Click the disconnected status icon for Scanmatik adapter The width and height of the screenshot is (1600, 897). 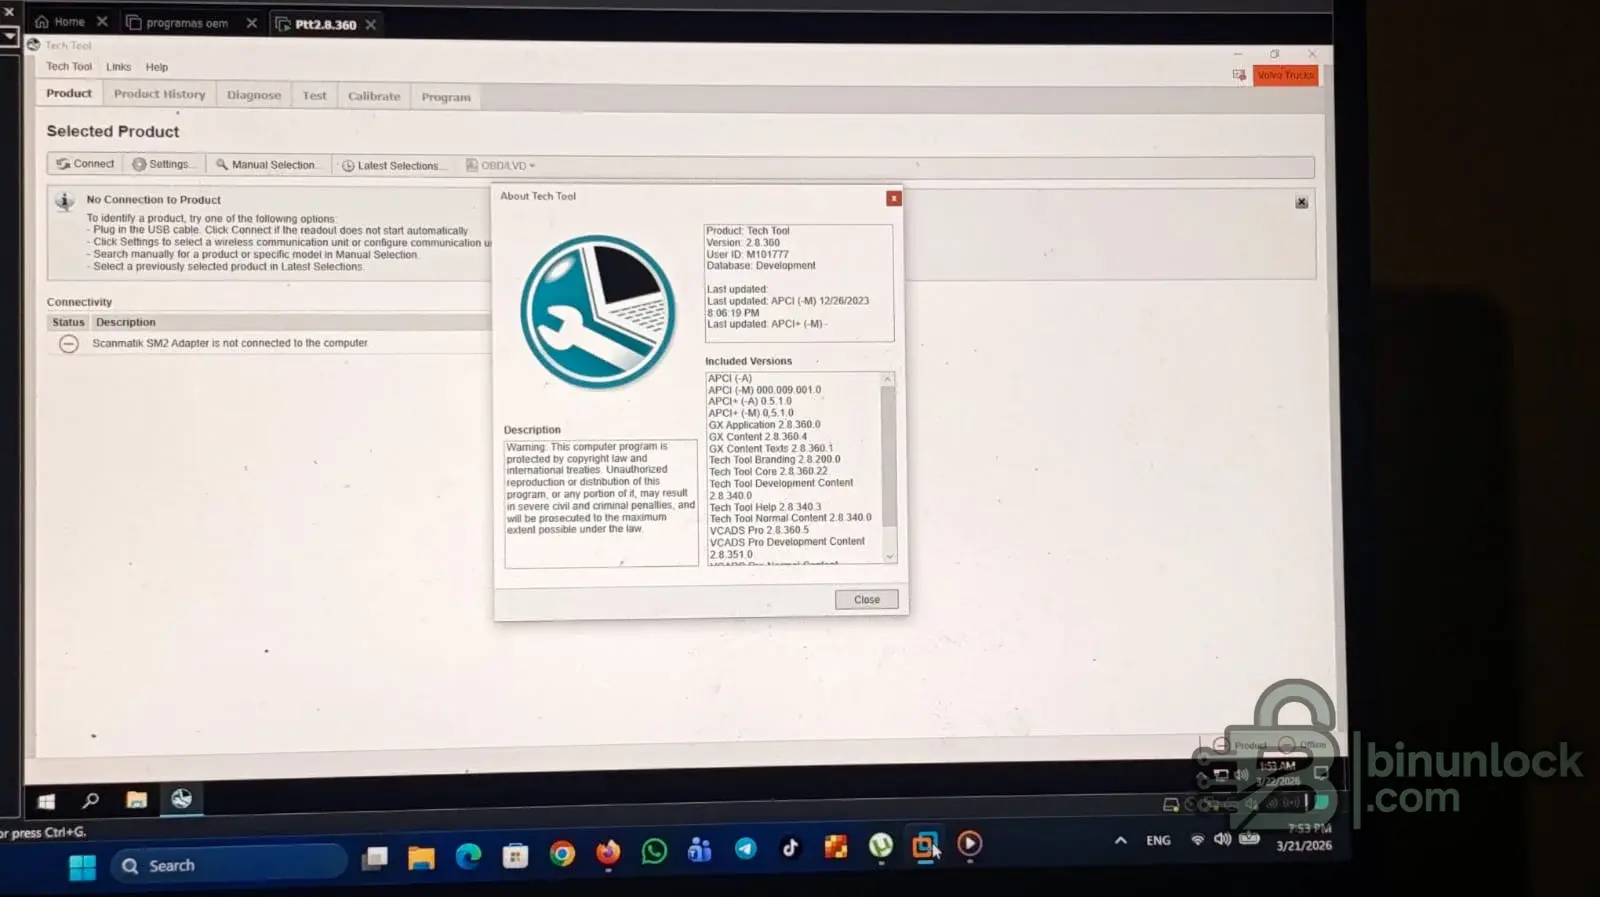click(x=68, y=344)
